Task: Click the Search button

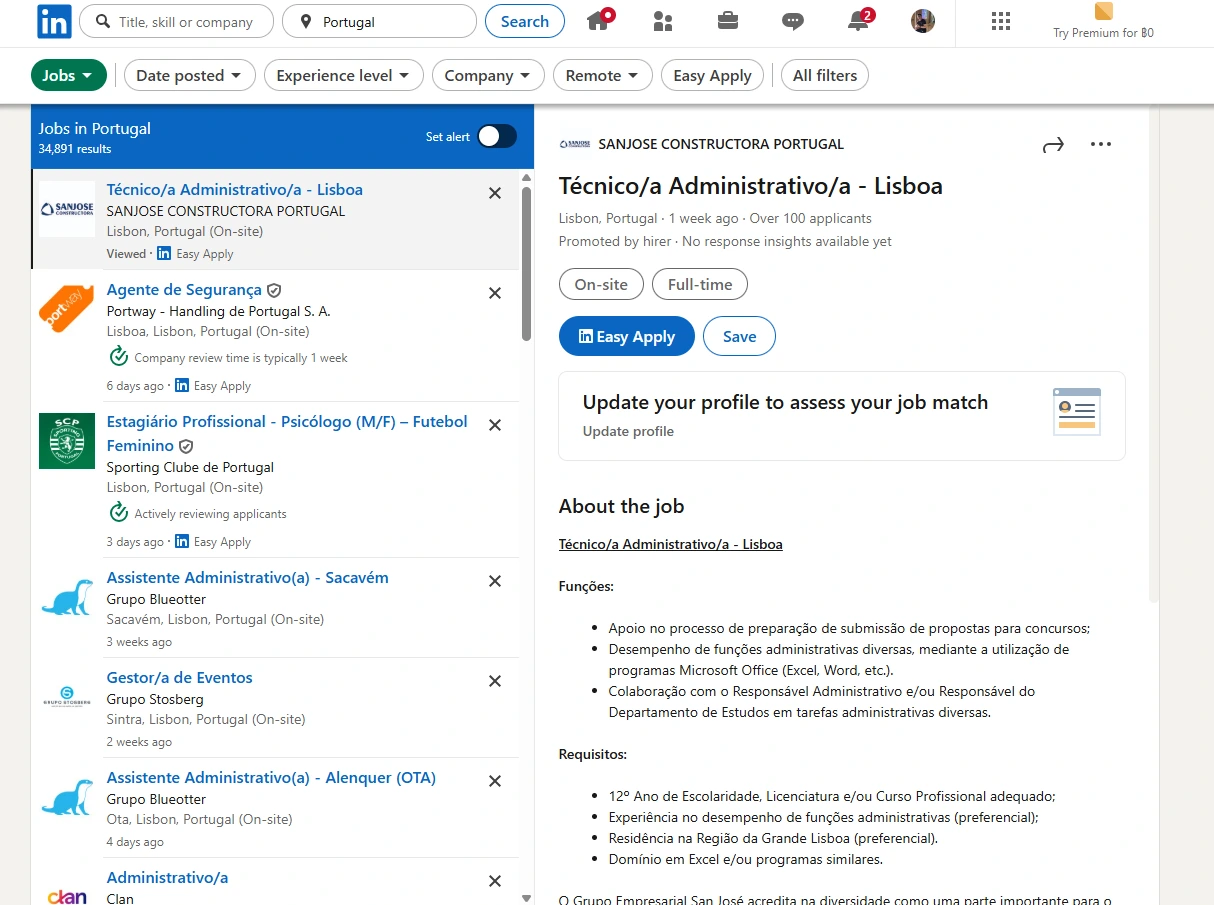Action: [x=525, y=21]
